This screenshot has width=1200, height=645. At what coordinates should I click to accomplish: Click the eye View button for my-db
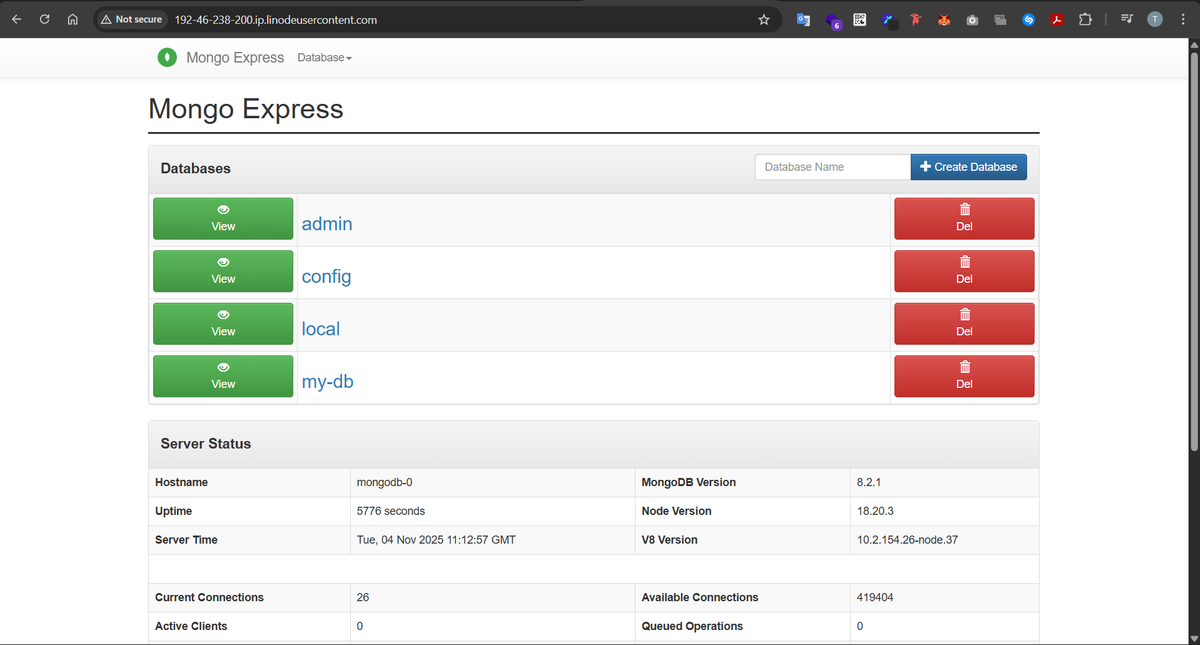[223, 376]
